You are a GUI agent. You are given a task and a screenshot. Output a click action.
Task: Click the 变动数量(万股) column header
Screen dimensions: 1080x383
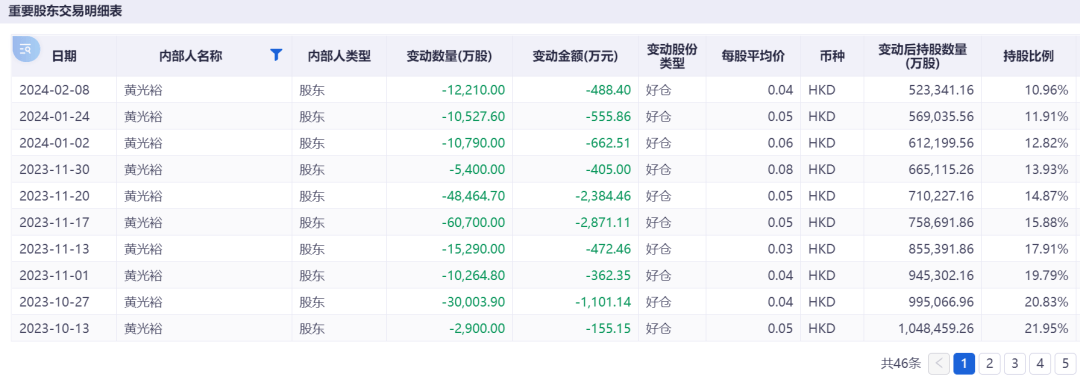[x=450, y=56]
